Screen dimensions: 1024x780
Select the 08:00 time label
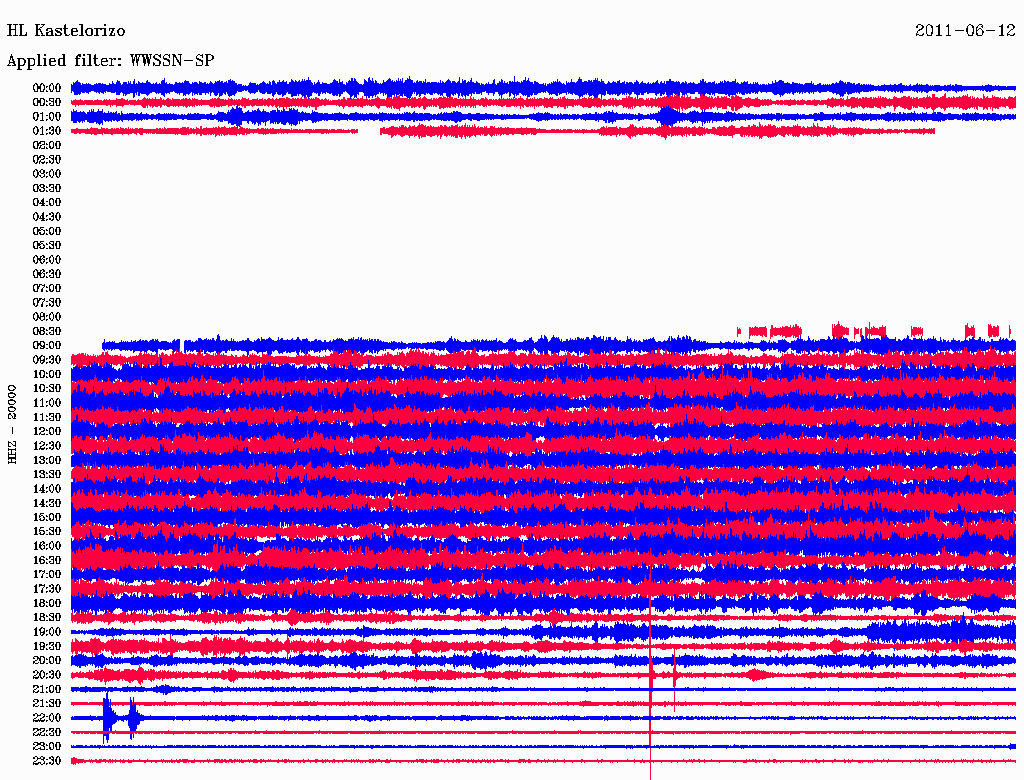tap(47, 317)
